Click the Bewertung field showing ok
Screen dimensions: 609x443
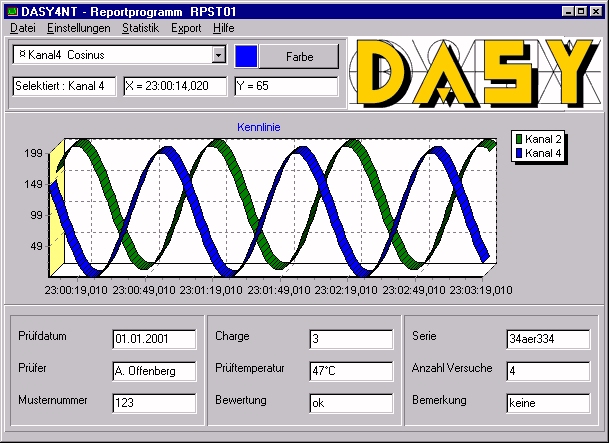(x=351, y=403)
